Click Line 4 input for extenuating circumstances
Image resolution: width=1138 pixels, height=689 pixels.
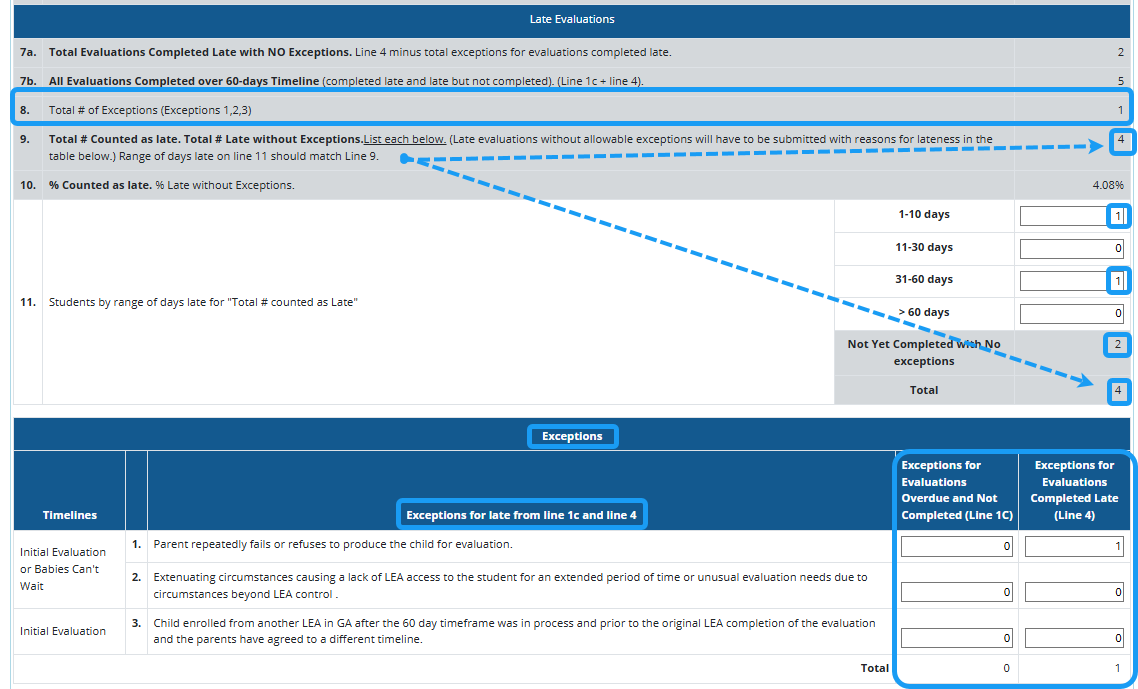tap(1074, 592)
